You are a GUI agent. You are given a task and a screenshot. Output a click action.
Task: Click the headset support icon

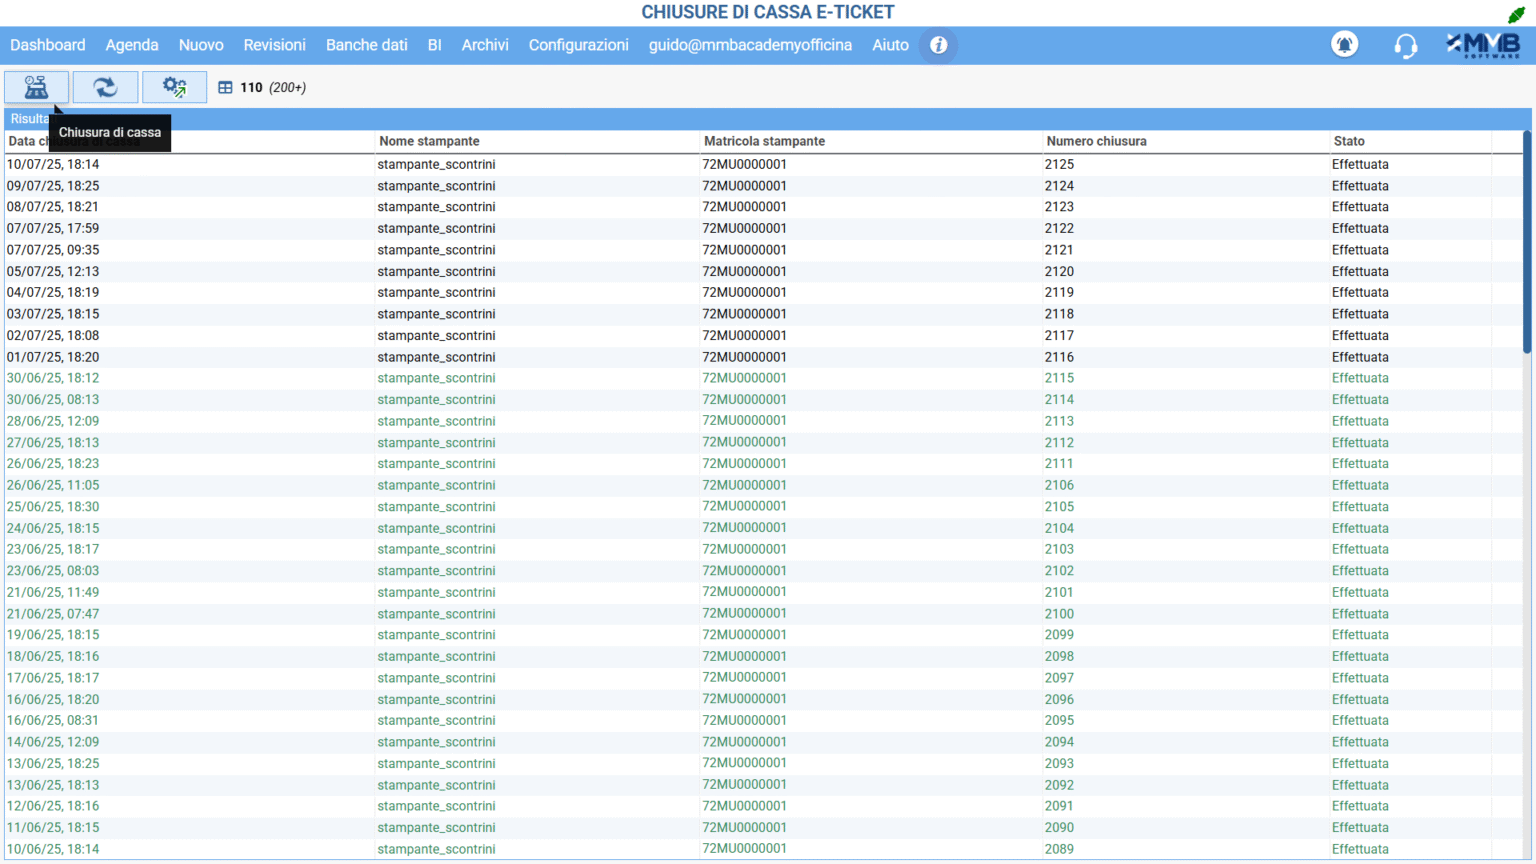[1405, 46]
